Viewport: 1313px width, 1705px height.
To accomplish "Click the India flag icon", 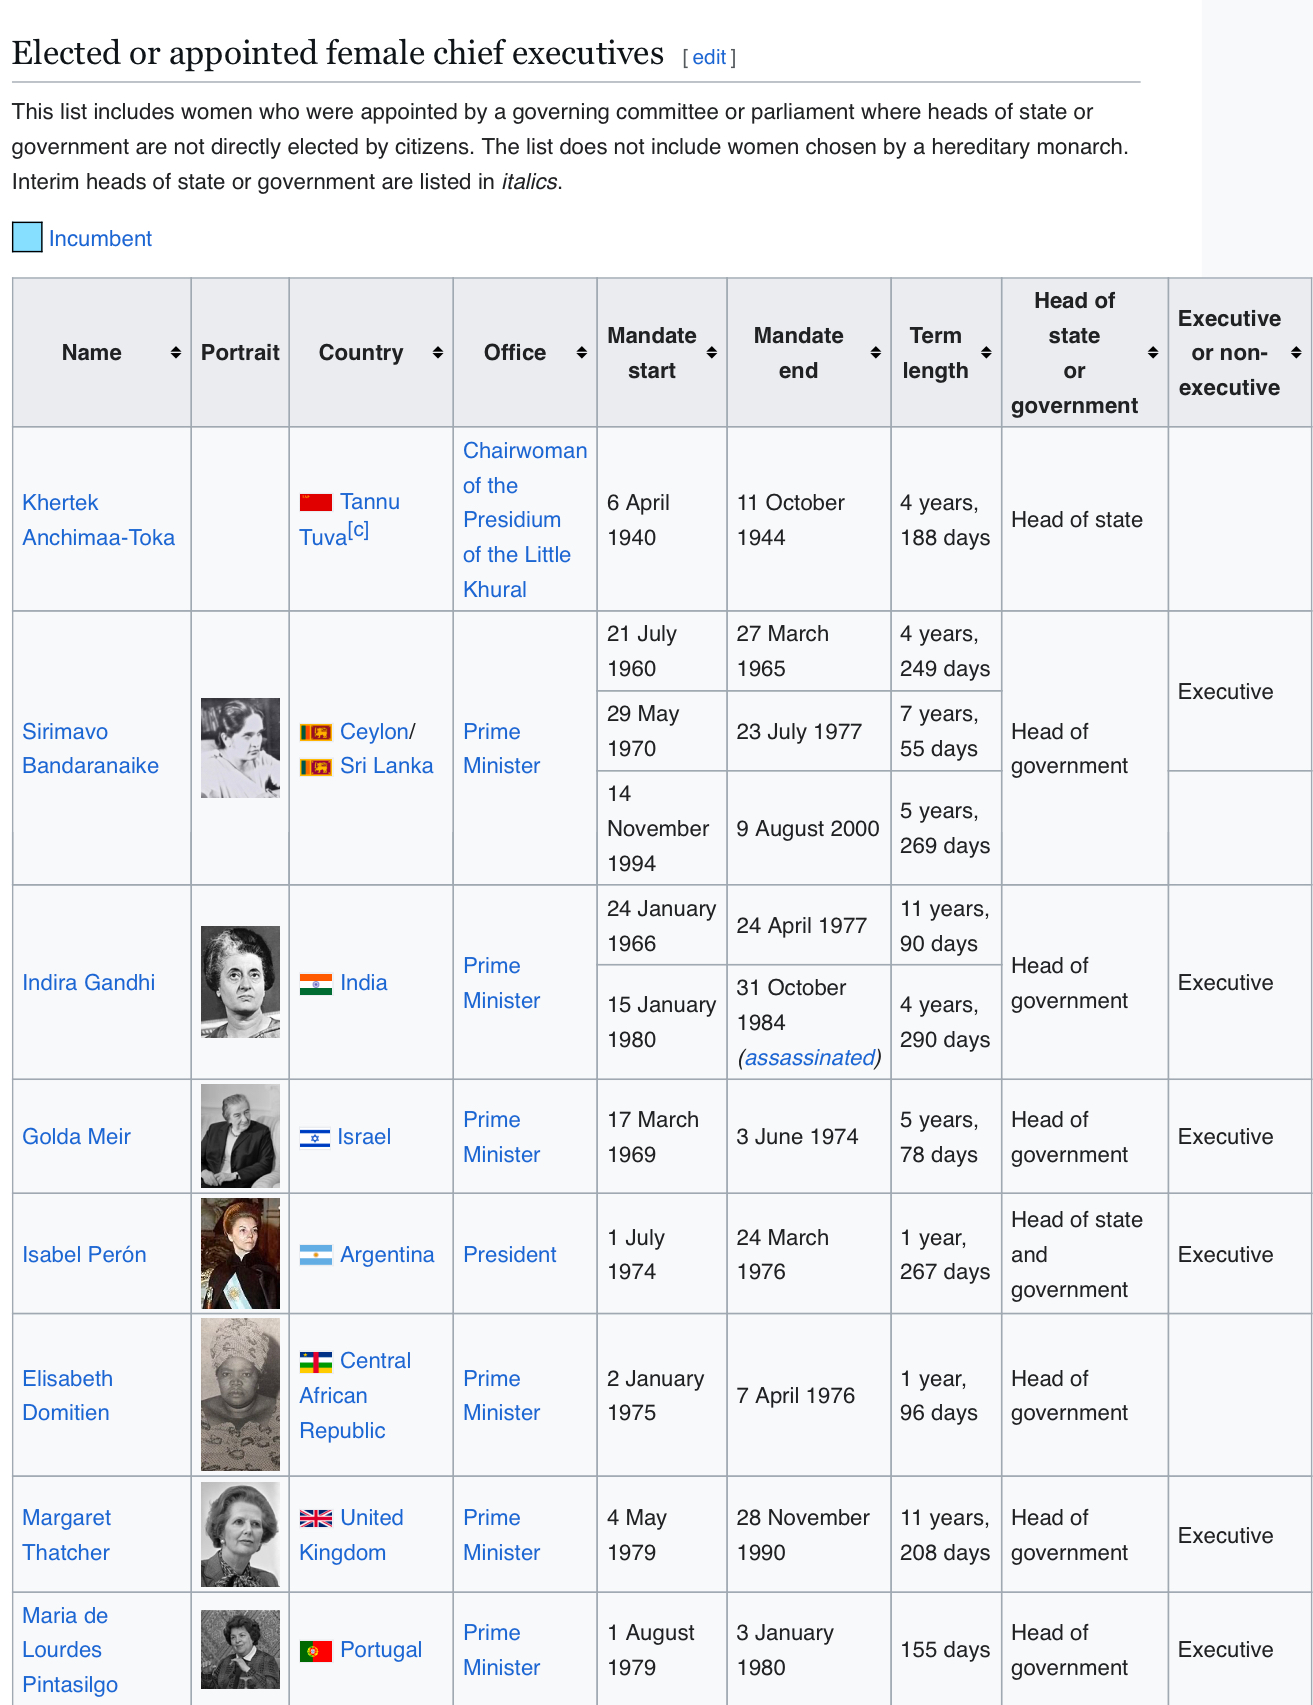I will [x=316, y=984].
